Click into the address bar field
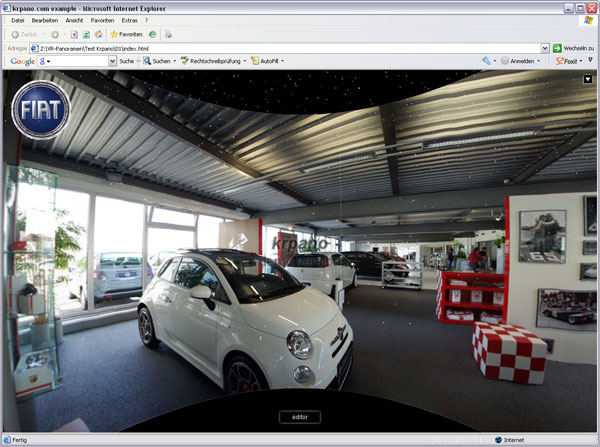 coord(280,48)
